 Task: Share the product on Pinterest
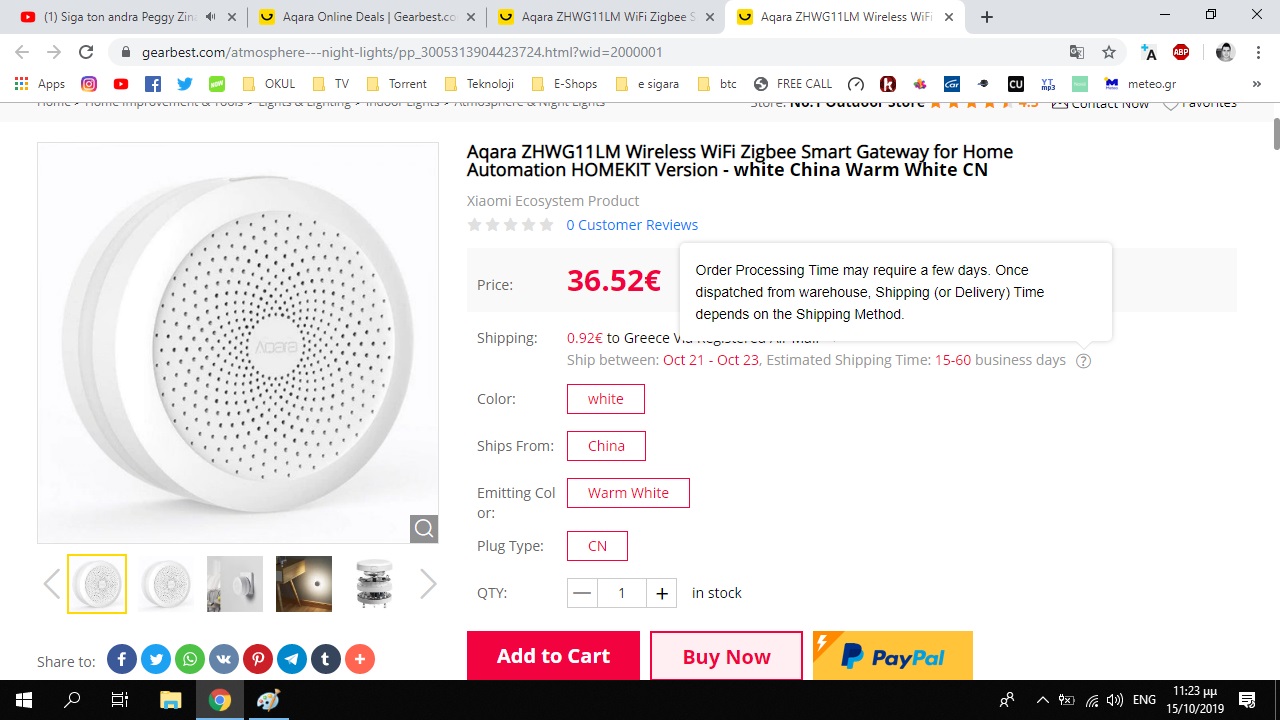coord(258,659)
